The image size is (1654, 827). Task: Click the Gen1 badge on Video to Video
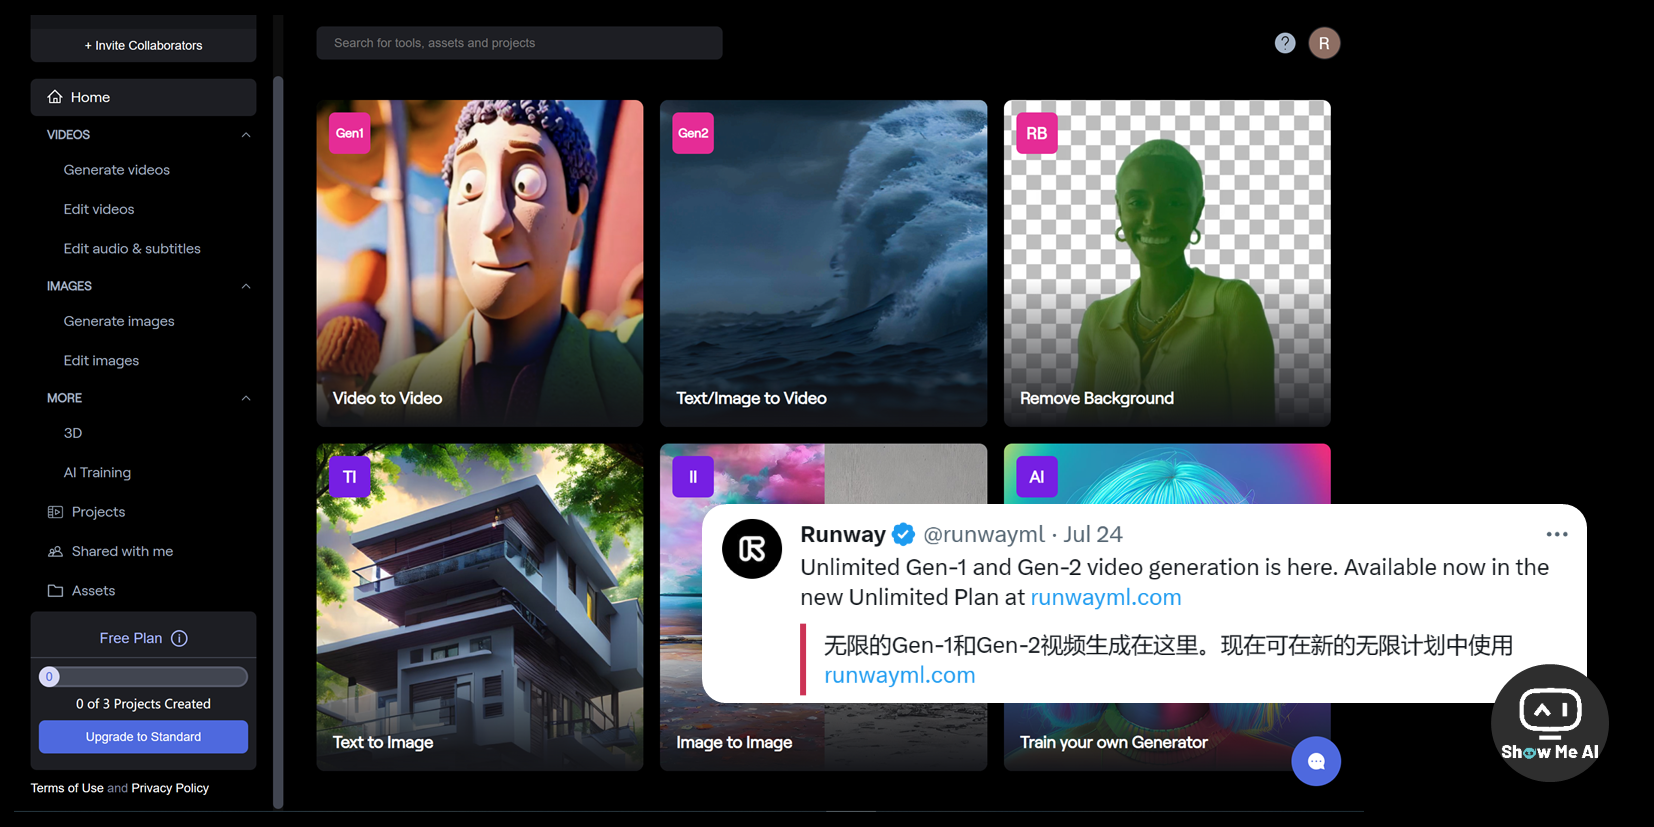coord(350,133)
